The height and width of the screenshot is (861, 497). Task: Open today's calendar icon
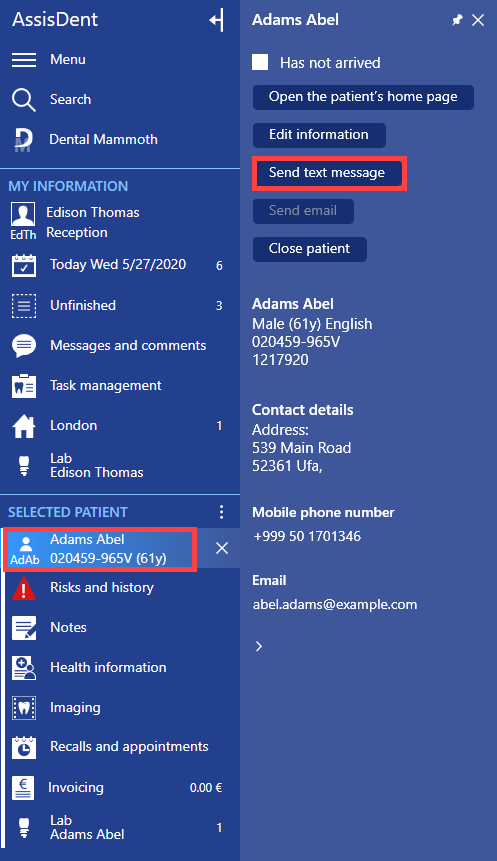[24, 265]
